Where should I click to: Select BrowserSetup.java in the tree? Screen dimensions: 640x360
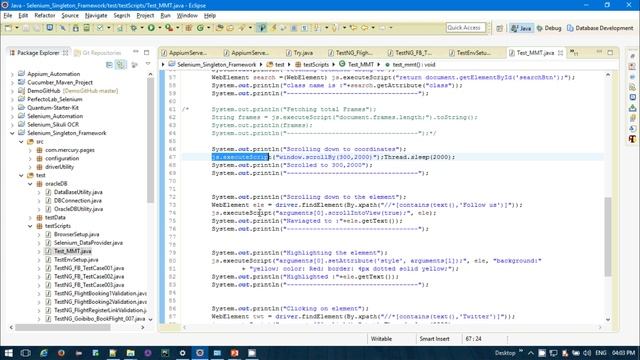(76, 235)
